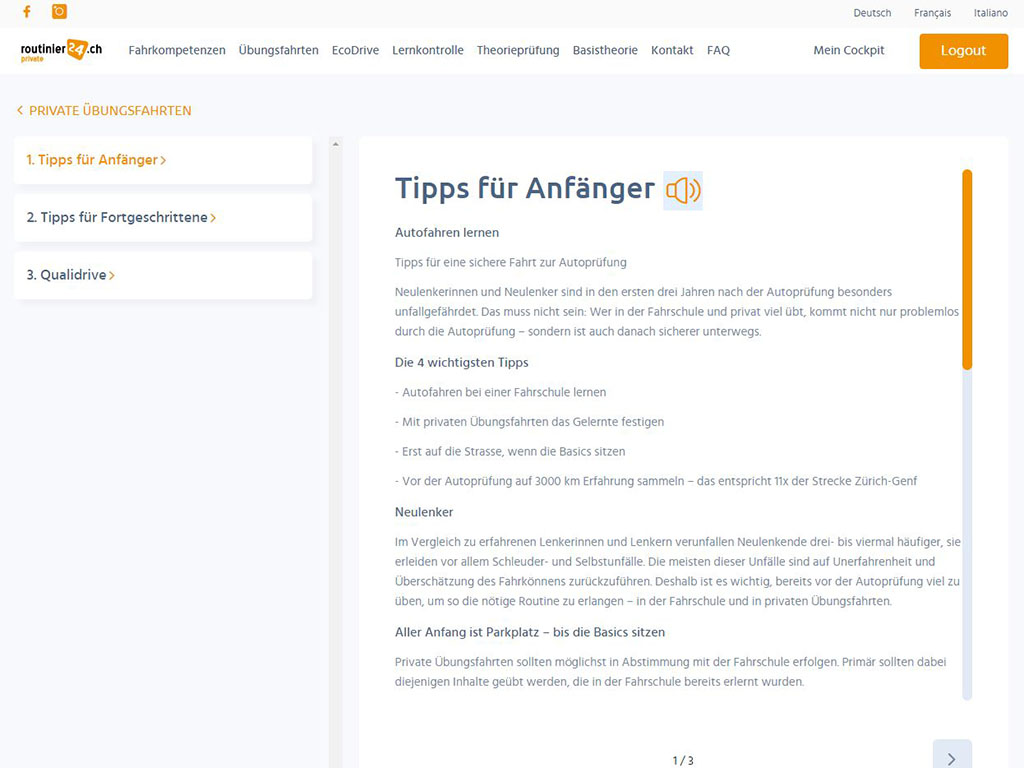Open section 1. Tipps für Anfänger
The width and height of the screenshot is (1024, 768).
(96, 160)
